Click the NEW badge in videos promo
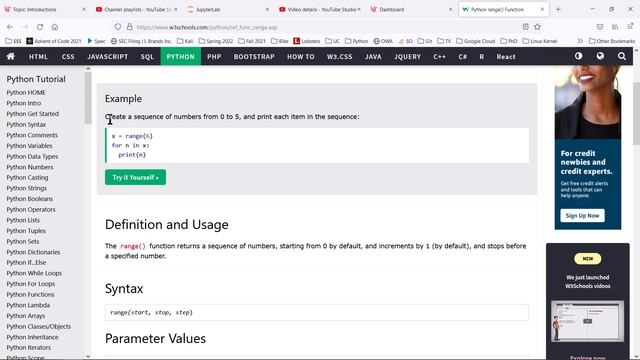Image resolution: width=640 pixels, height=360 pixels. [587, 258]
